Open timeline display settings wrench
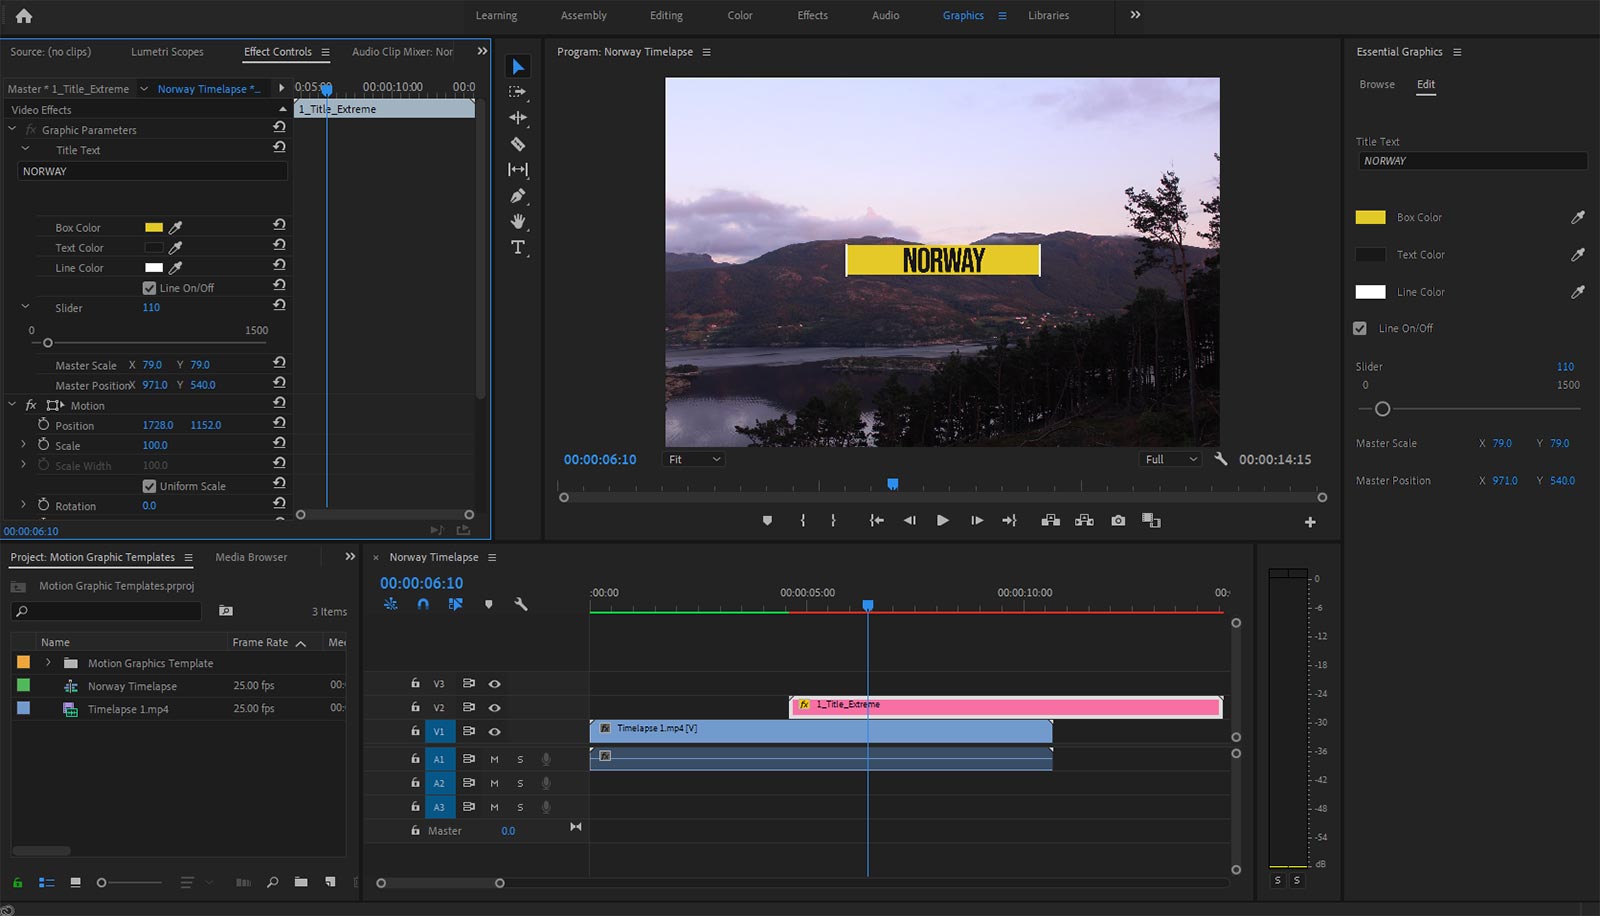1600x916 pixels. pos(520,604)
